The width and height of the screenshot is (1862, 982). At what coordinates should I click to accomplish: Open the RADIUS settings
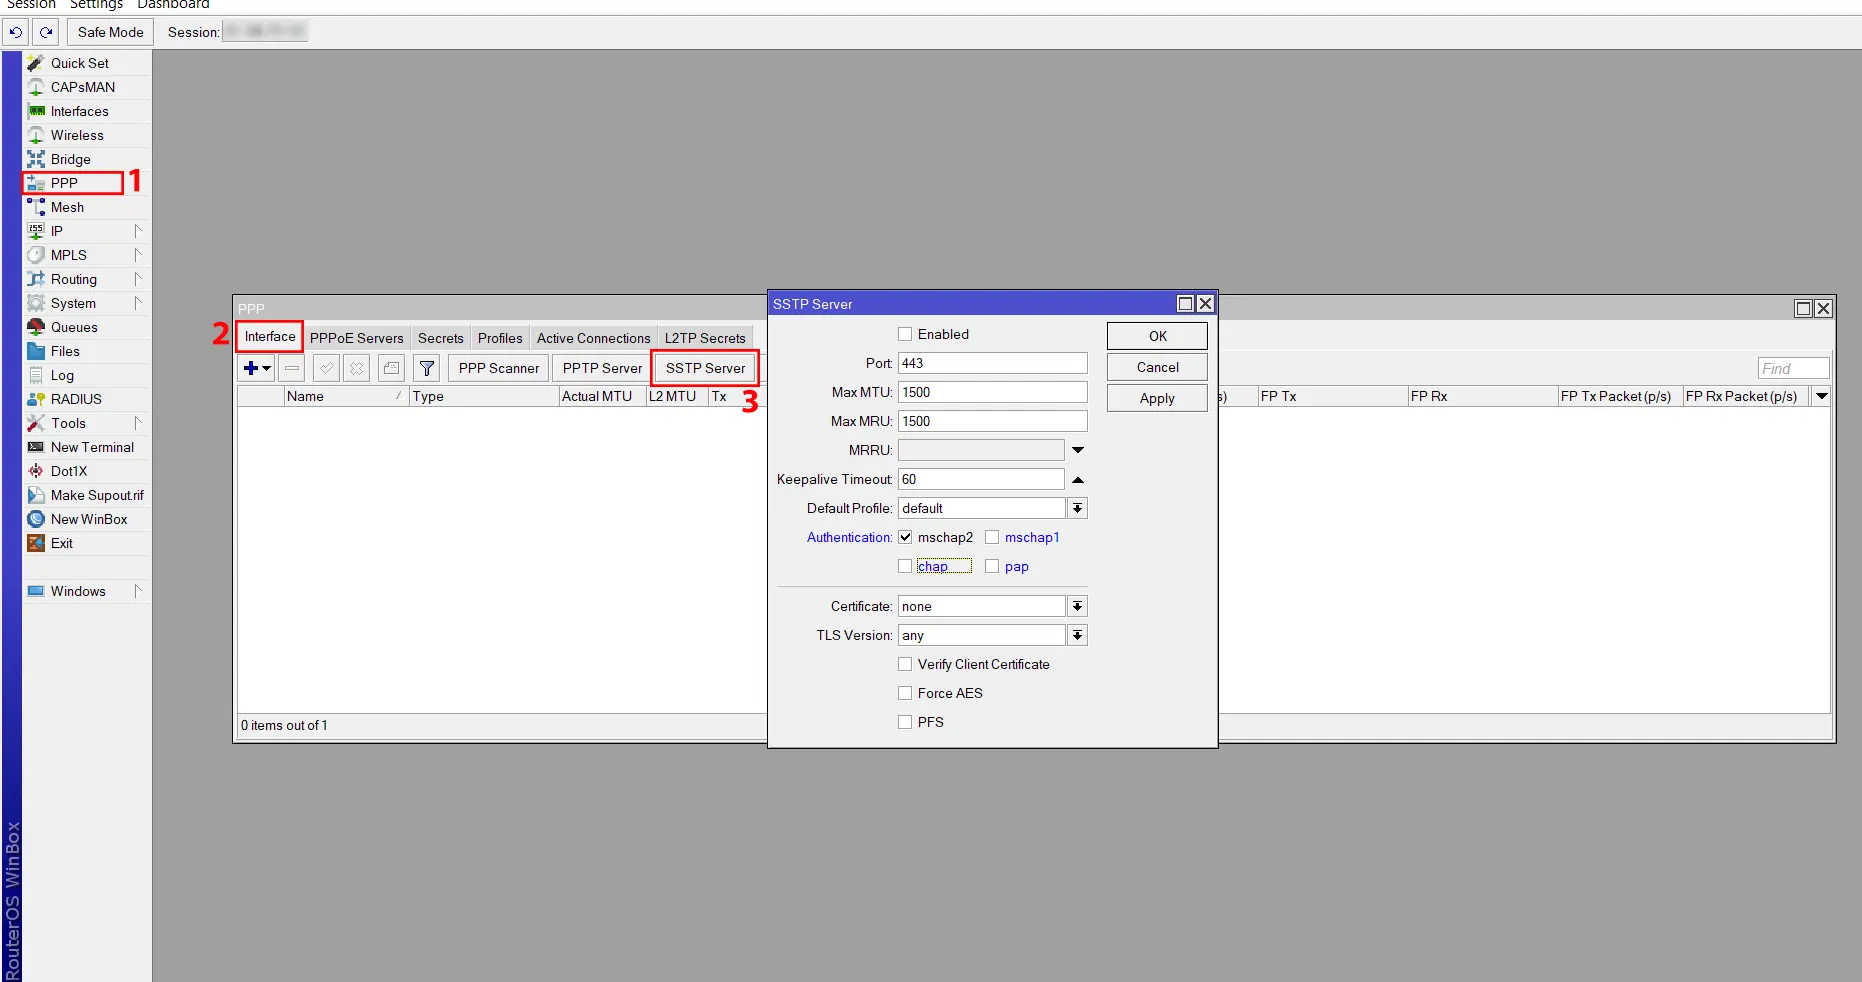pos(73,399)
